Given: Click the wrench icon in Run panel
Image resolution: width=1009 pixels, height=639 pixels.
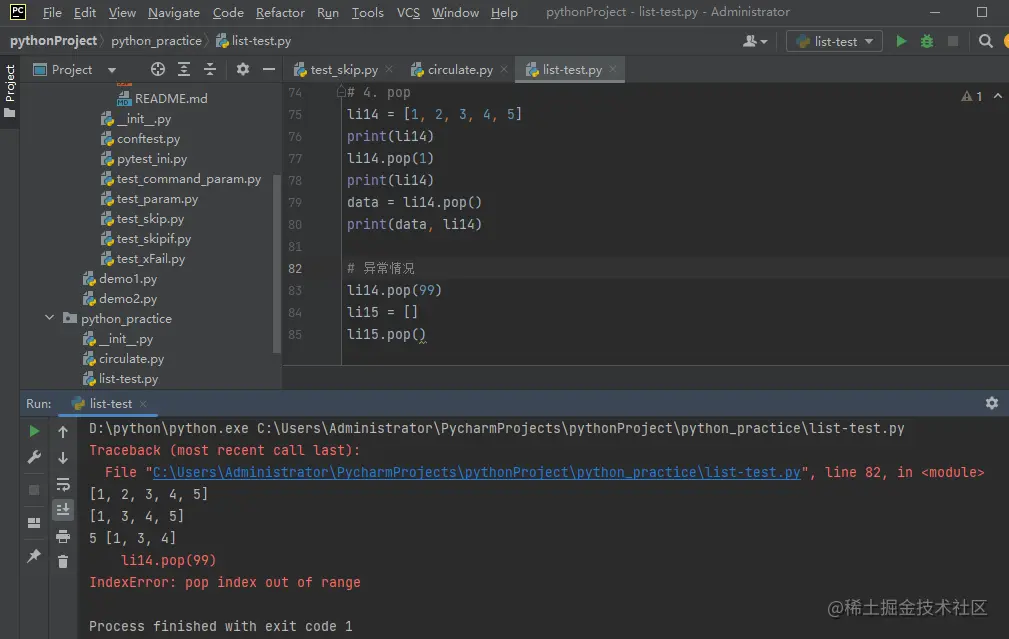Looking at the screenshot, I should 34,457.
